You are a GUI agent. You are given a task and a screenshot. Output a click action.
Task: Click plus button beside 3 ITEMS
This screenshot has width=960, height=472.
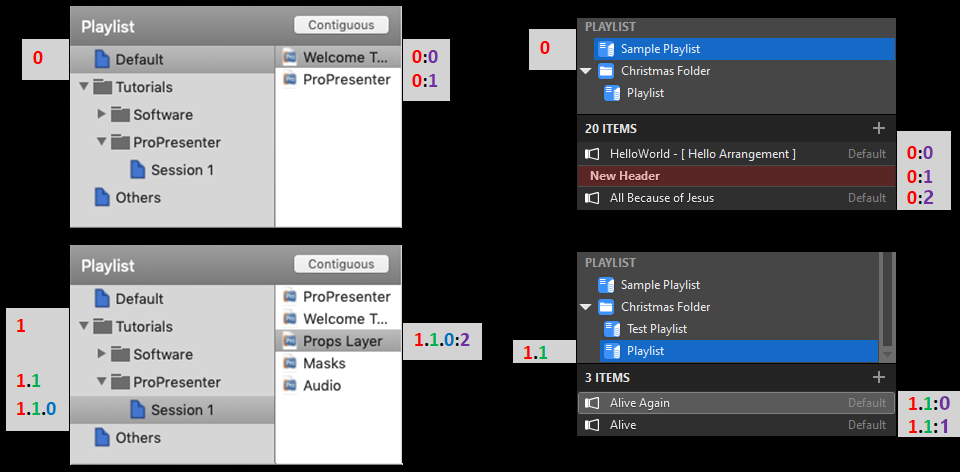879,377
